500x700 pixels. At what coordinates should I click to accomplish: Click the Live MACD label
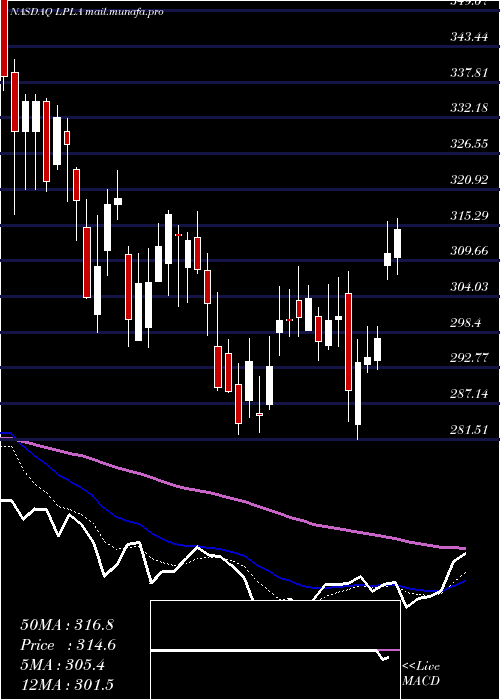click(421, 674)
